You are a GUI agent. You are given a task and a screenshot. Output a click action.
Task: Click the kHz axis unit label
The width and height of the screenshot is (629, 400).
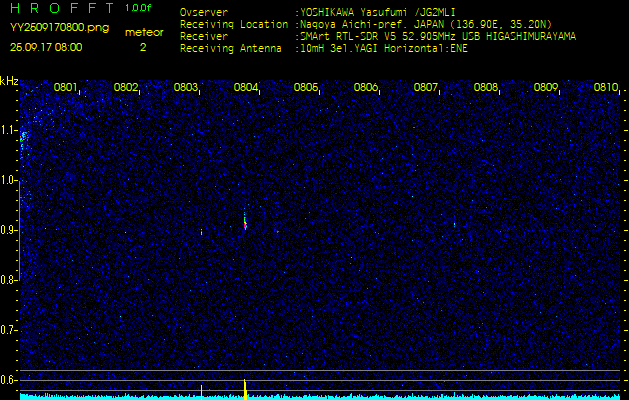[9, 81]
